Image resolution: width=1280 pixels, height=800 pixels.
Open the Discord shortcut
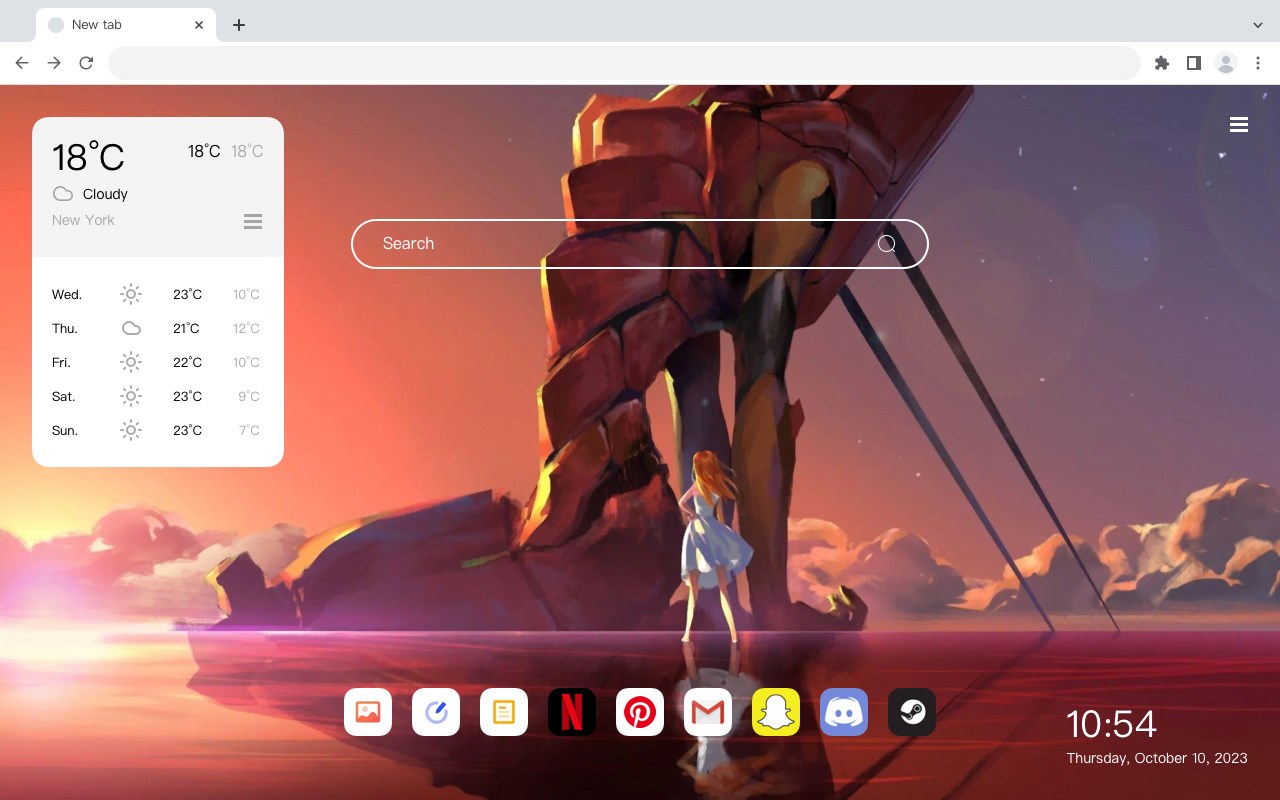point(844,712)
